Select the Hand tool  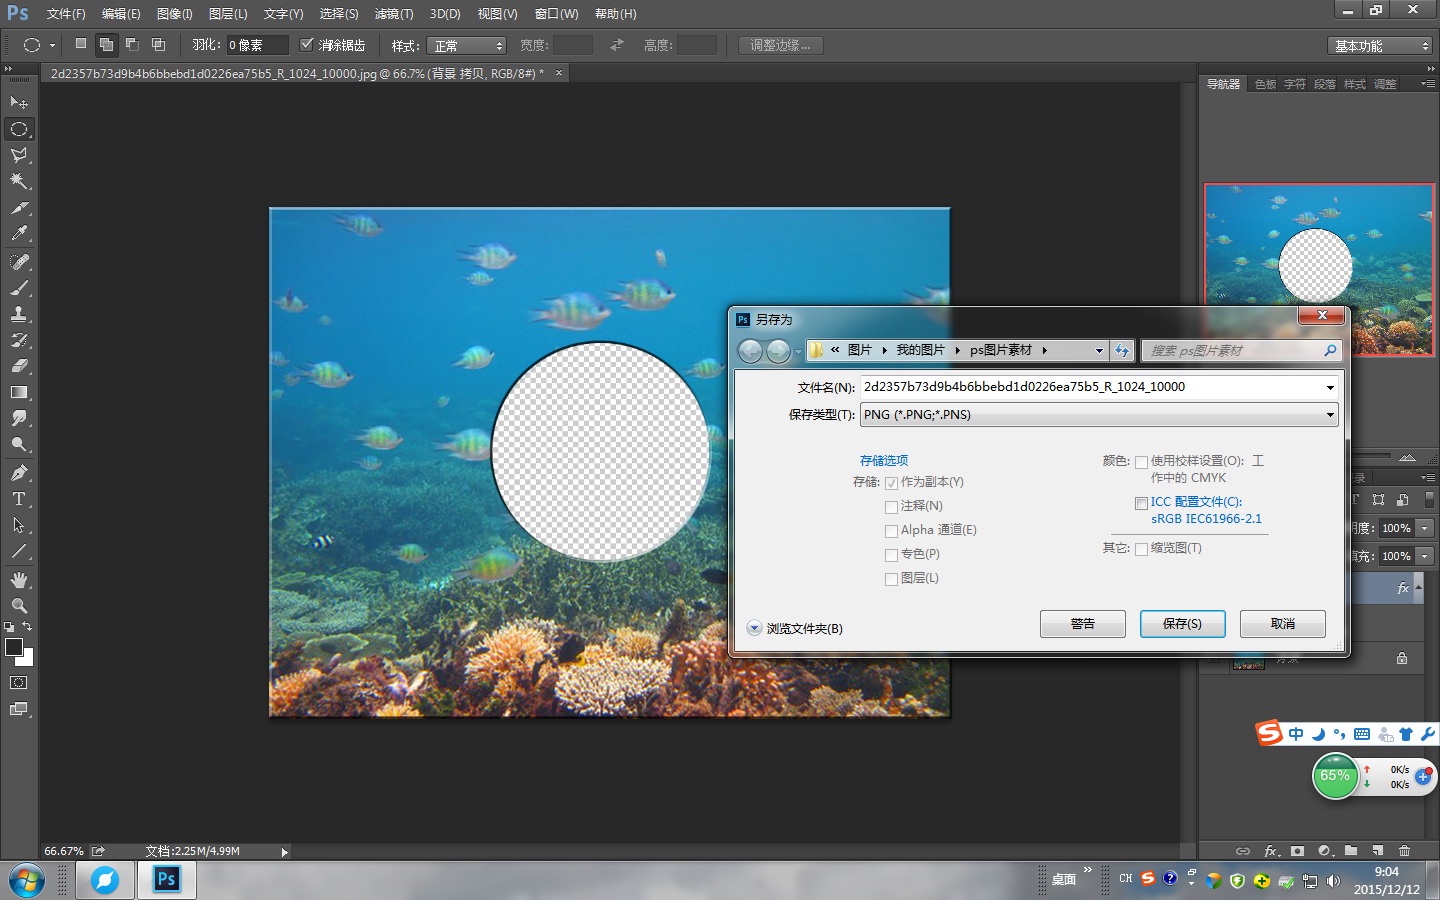pos(19,580)
